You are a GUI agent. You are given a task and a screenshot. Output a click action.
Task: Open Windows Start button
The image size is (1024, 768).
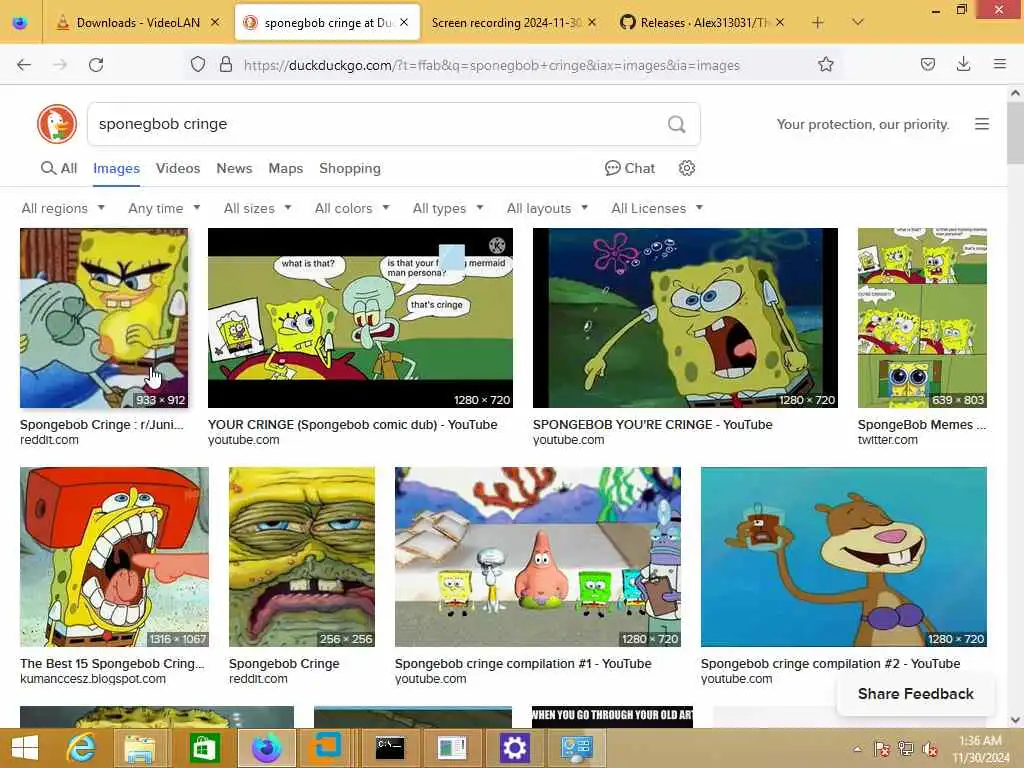pos(25,748)
